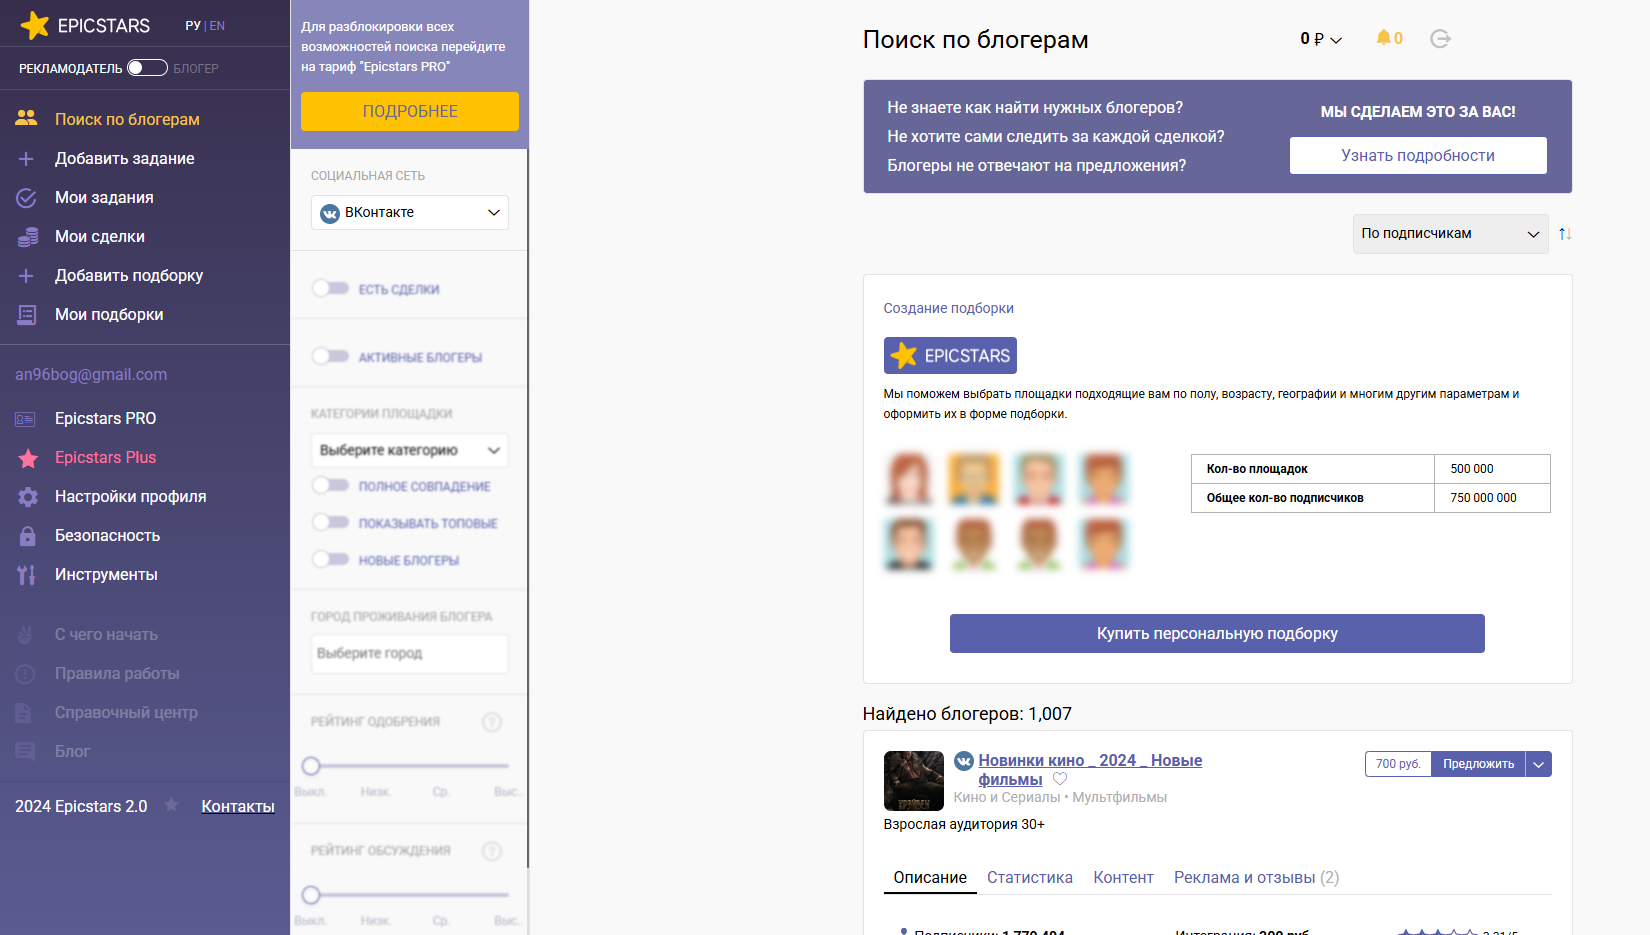Open the По подписчикам sort dropdown
This screenshot has width=1650, height=935.
pyautogui.click(x=1450, y=234)
